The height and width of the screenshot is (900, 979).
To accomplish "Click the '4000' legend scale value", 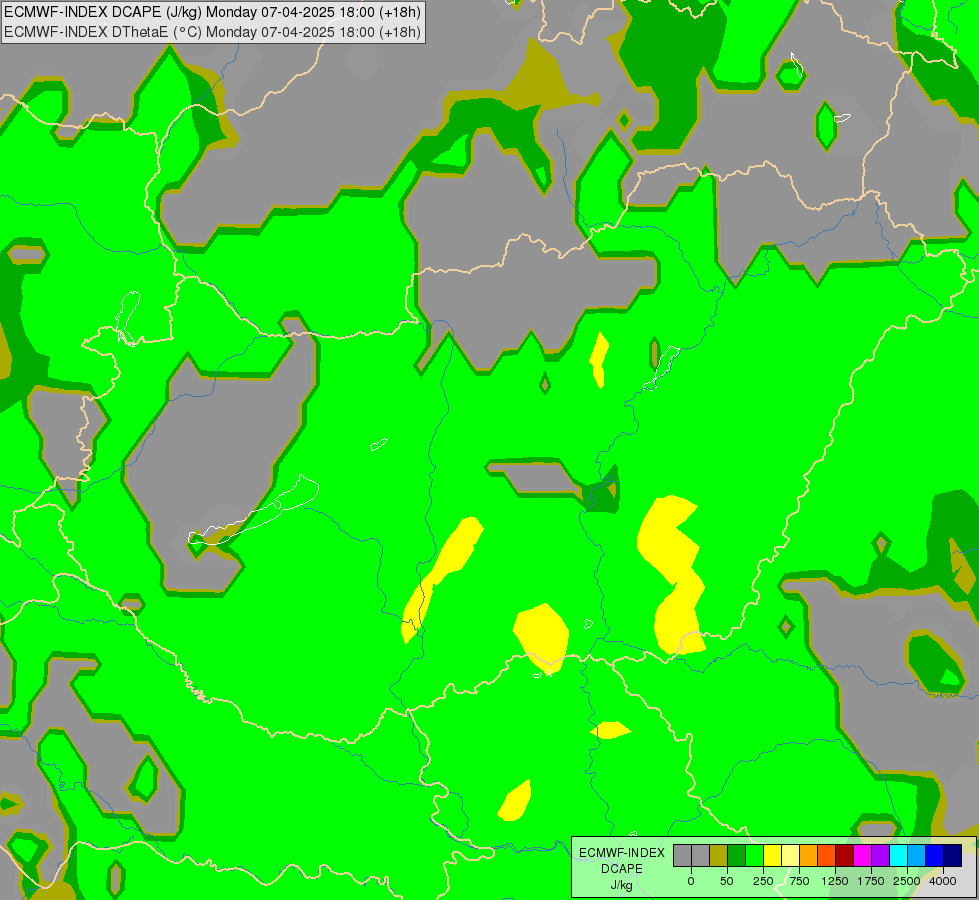I will pos(943,881).
